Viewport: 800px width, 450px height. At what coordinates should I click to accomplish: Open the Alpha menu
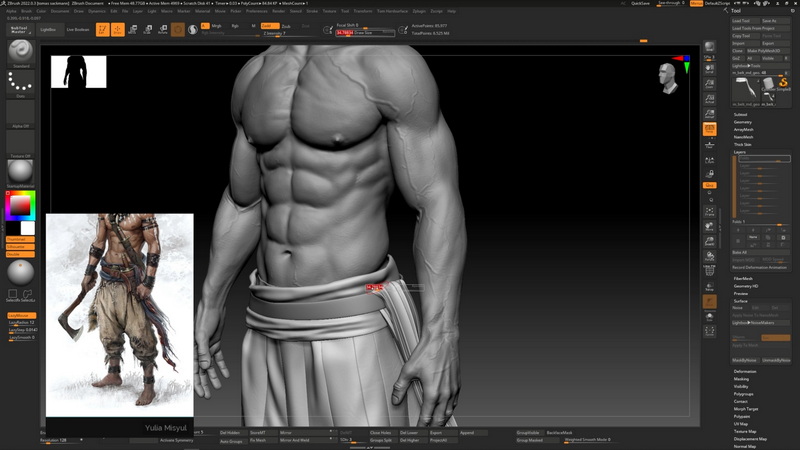[x=11, y=11]
